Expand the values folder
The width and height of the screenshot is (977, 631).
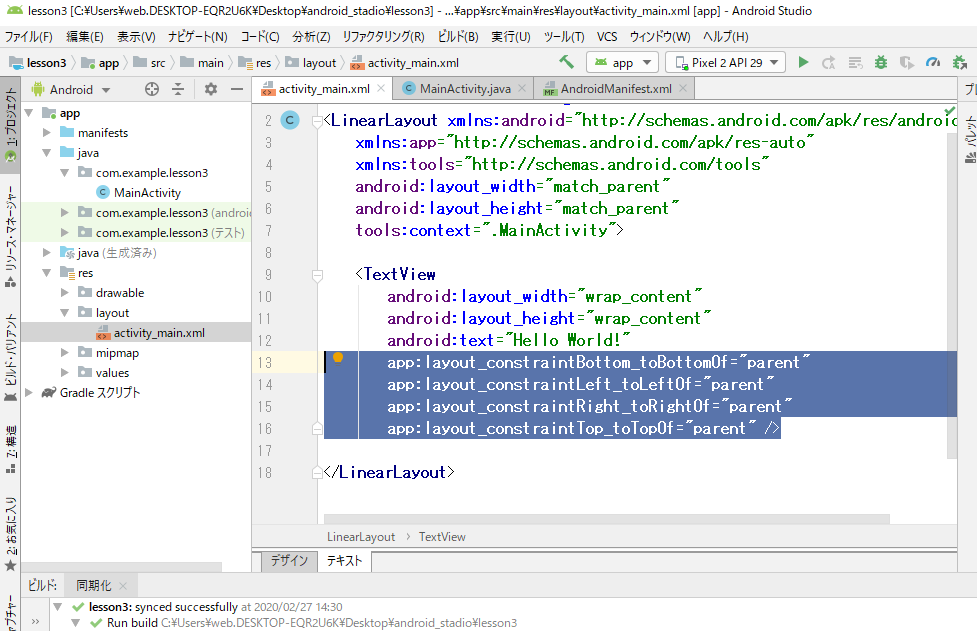point(65,372)
